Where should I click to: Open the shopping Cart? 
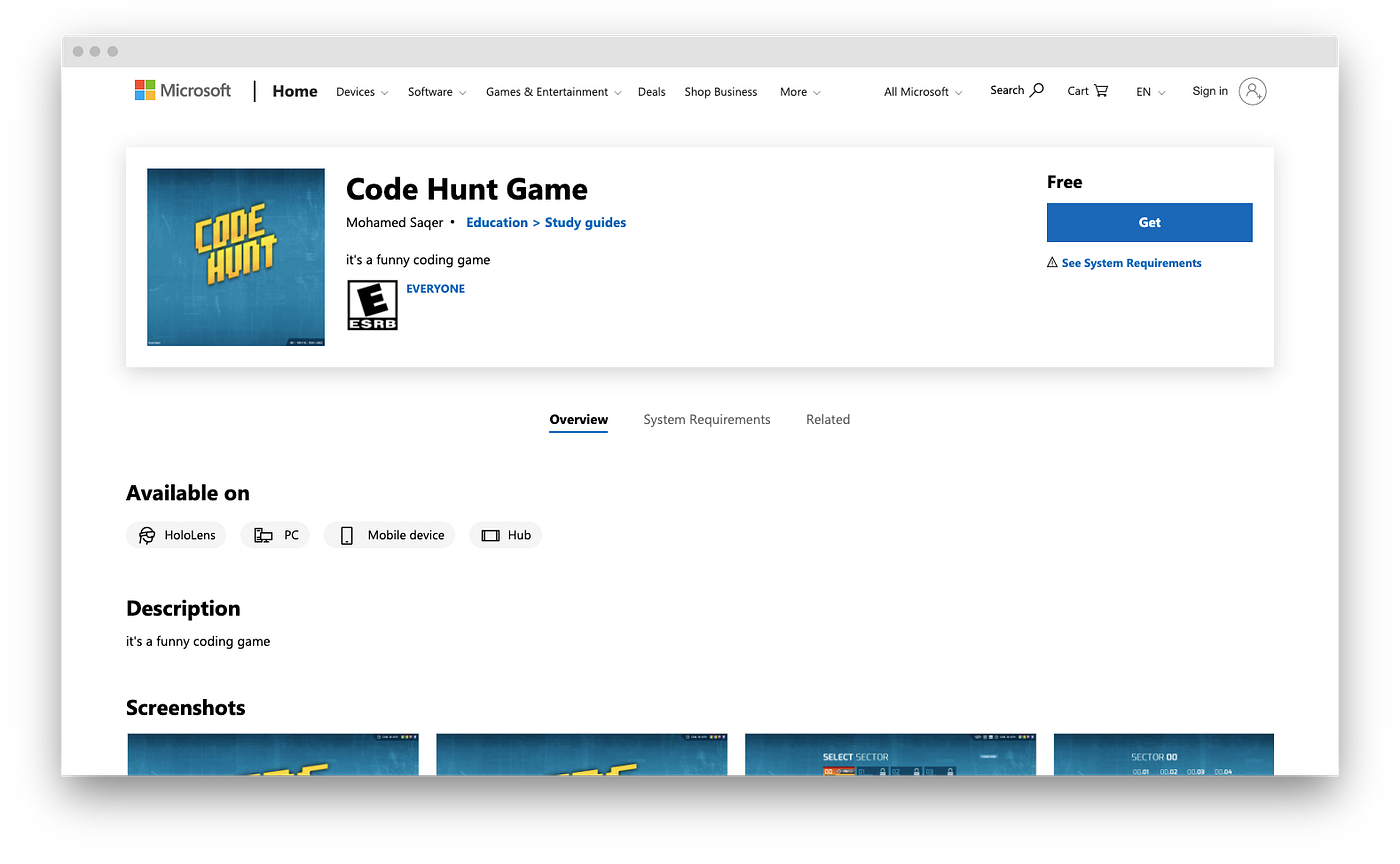pos(1088,91)
